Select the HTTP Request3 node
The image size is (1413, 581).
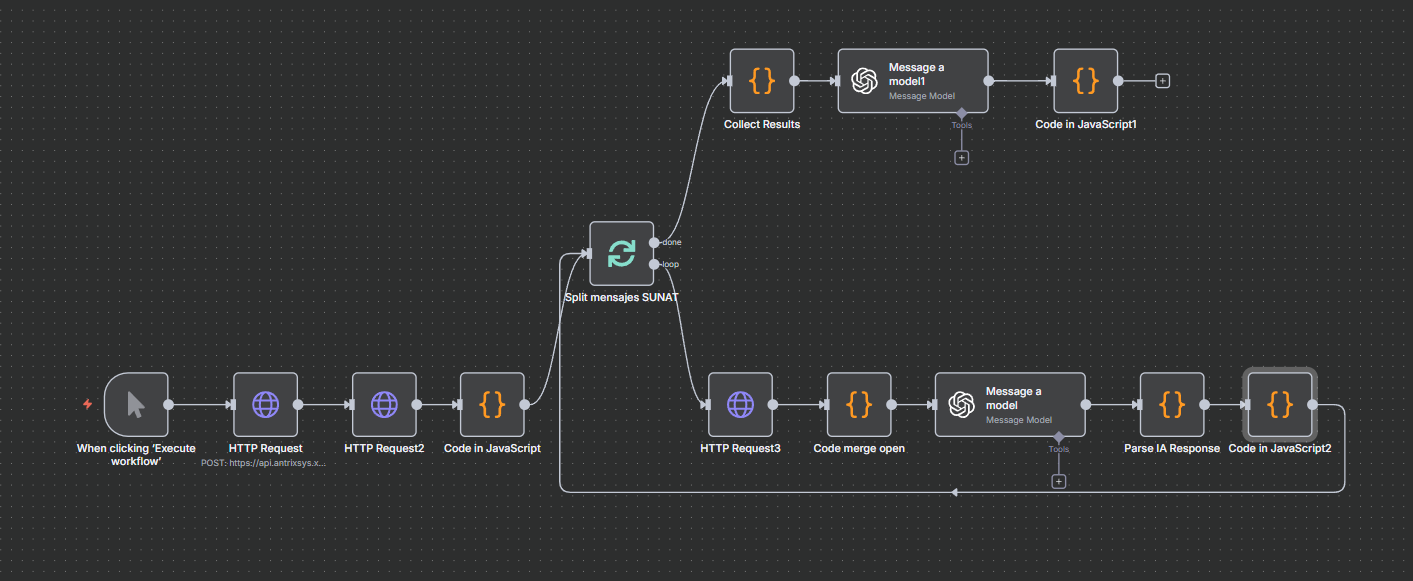coord(740,405)
